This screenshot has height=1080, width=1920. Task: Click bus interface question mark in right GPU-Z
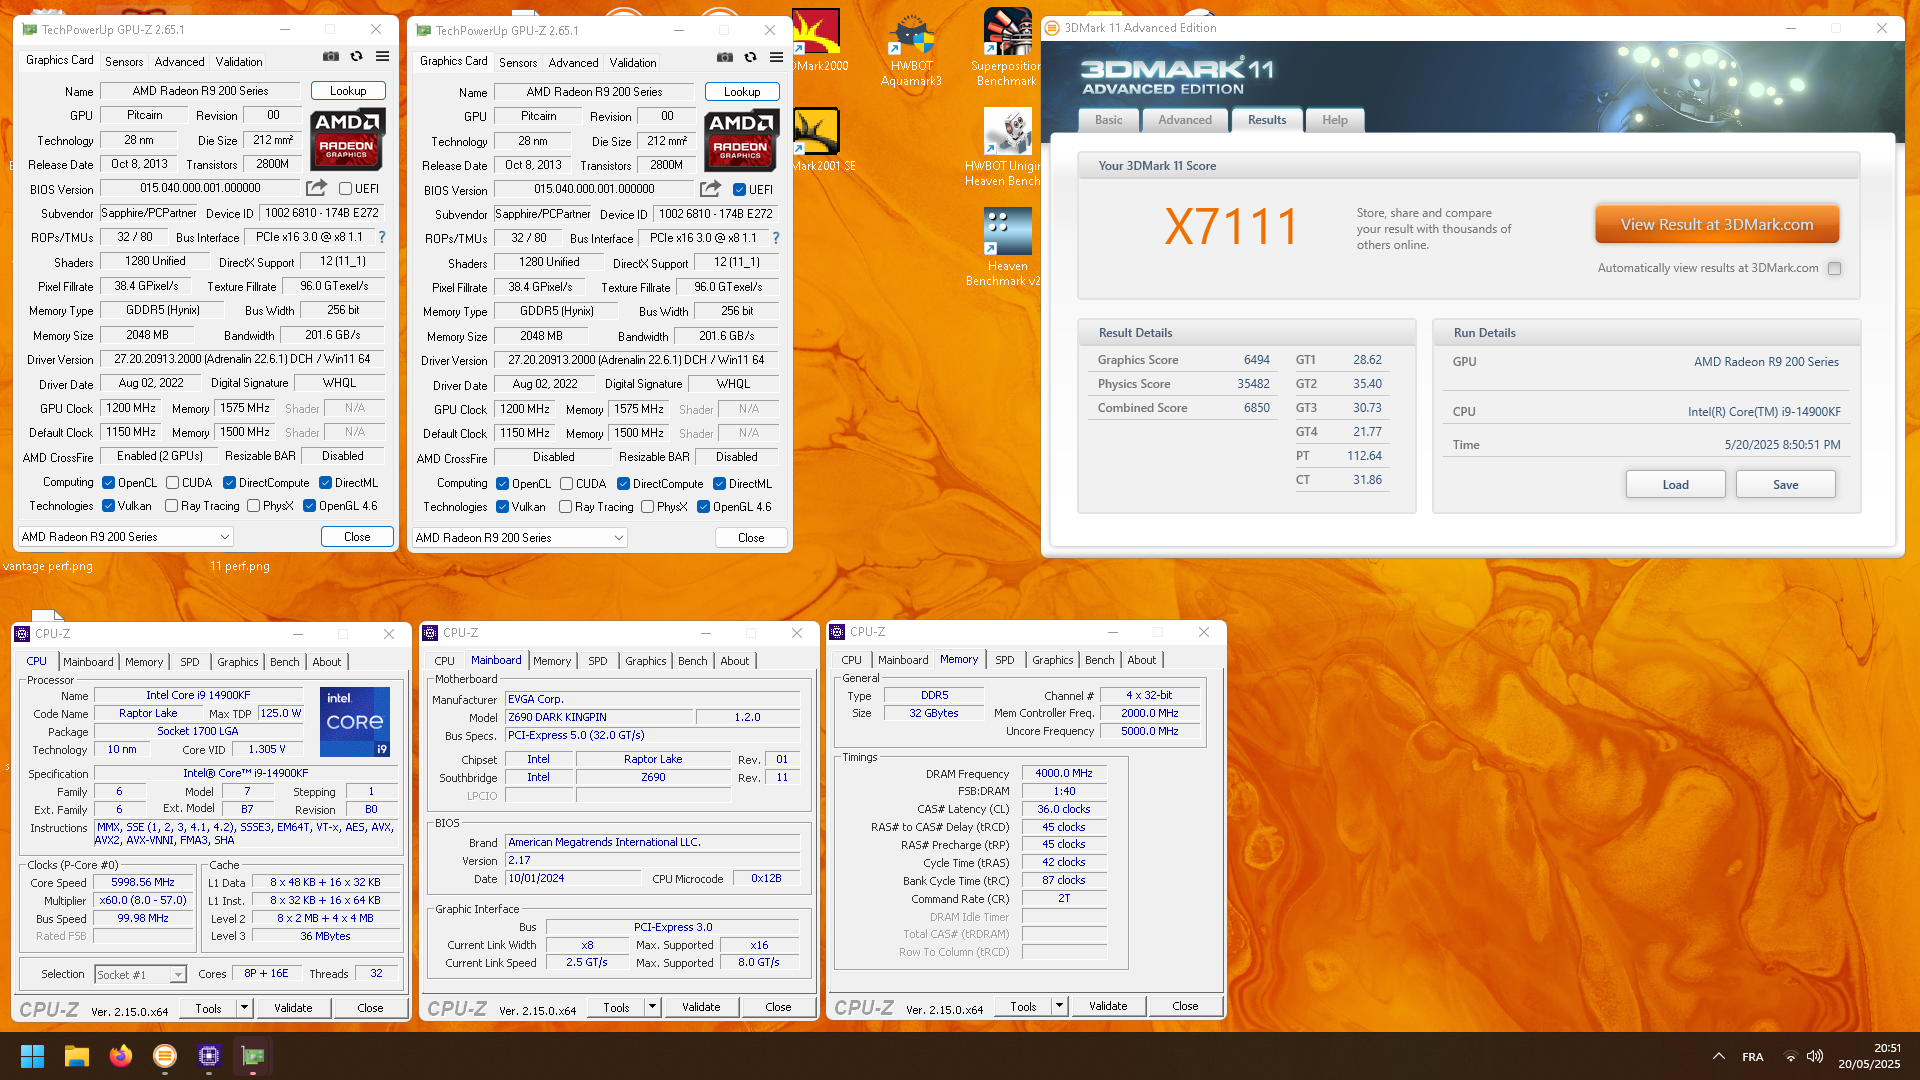point(775,239)
